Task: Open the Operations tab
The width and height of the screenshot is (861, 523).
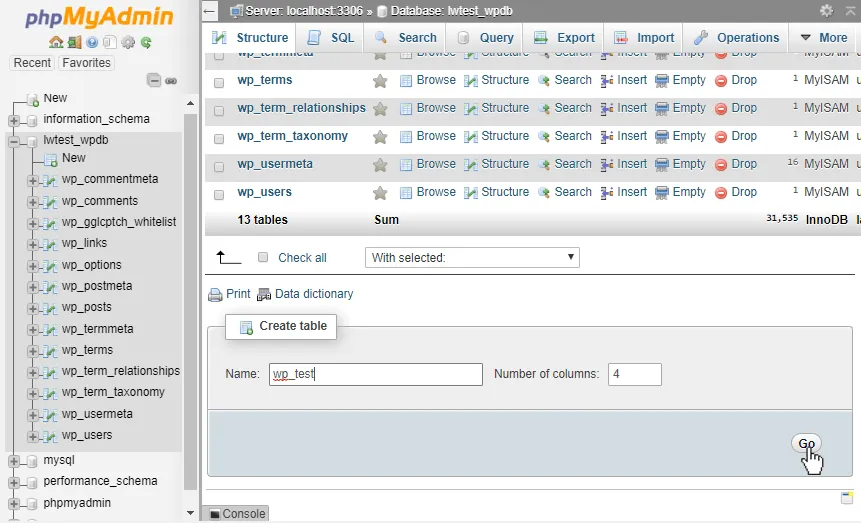Action: [x=736, y=37]
